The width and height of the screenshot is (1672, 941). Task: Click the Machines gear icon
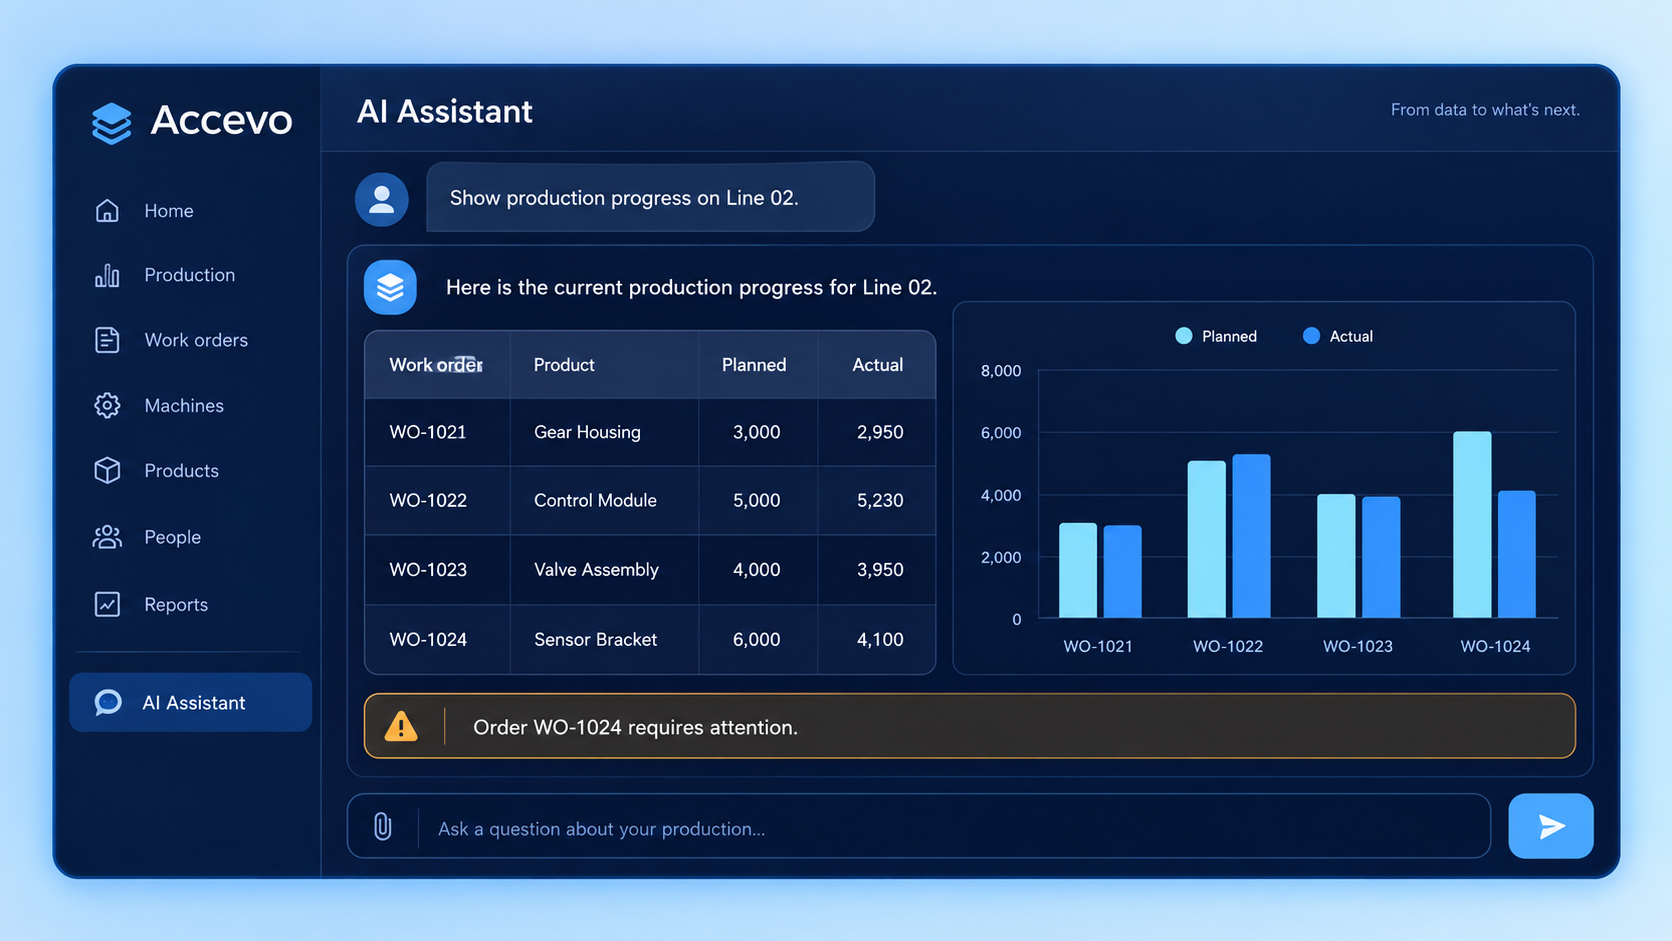pyautogui.click(x=107, y=405)
